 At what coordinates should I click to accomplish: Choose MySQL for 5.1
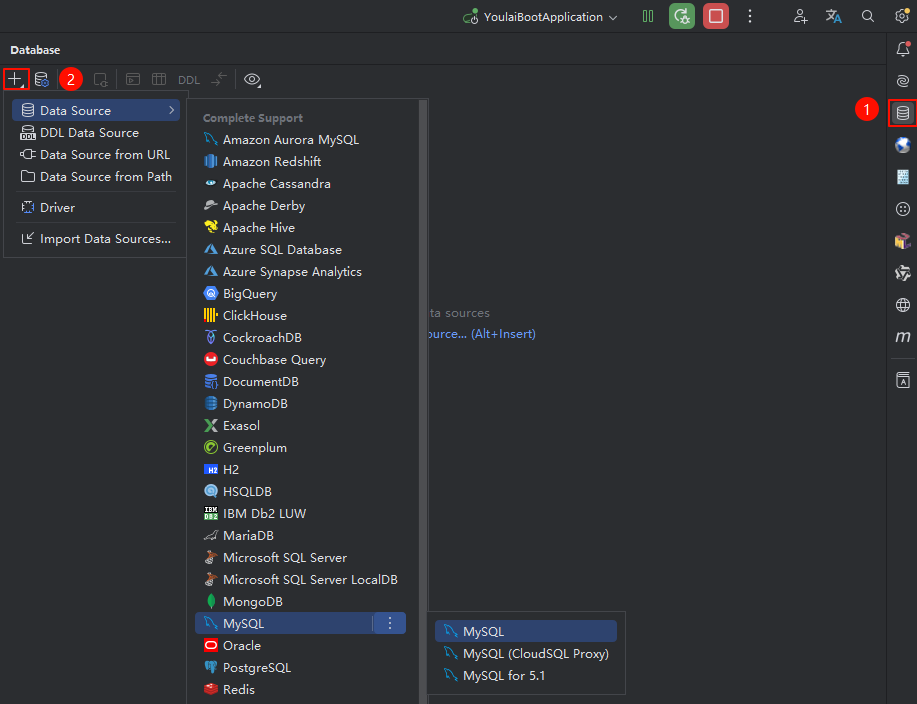coord(526,676)
